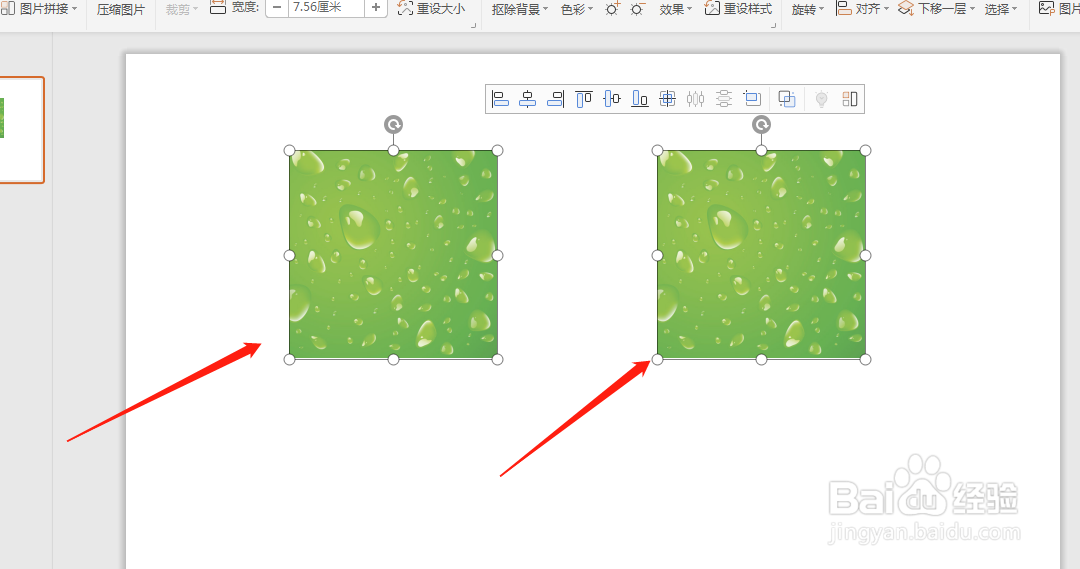Align pictures to vertical middle
1080x569 pixels.
[612, 99]
